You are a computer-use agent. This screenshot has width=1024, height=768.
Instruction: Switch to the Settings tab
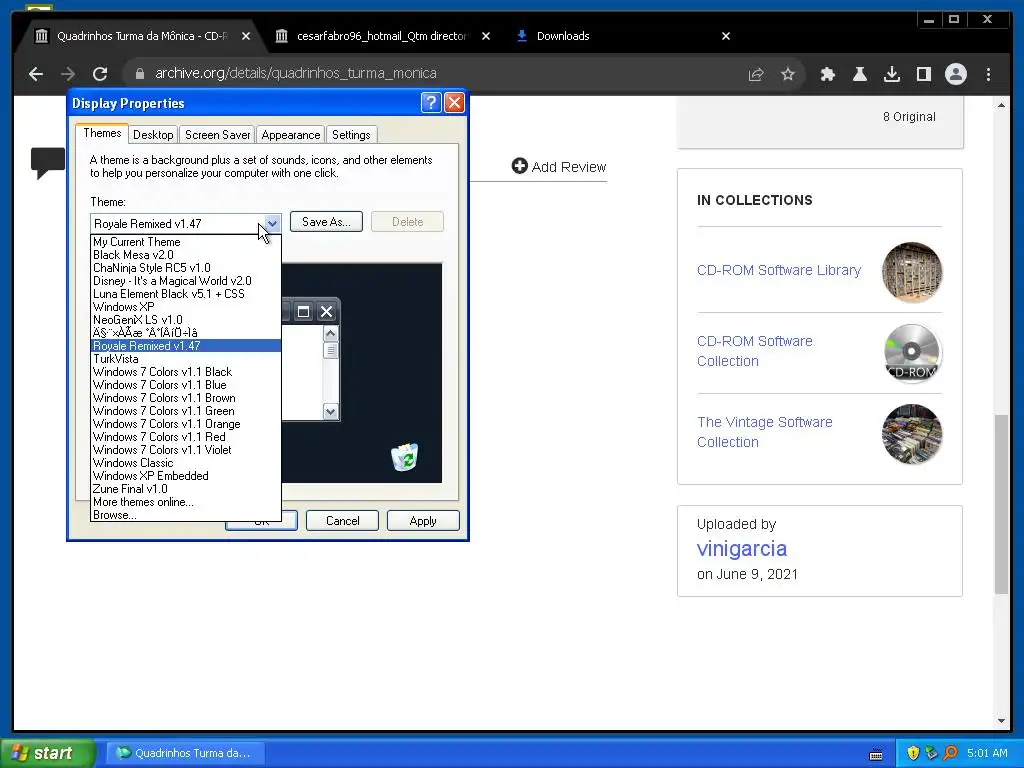(x=351, y=135)
